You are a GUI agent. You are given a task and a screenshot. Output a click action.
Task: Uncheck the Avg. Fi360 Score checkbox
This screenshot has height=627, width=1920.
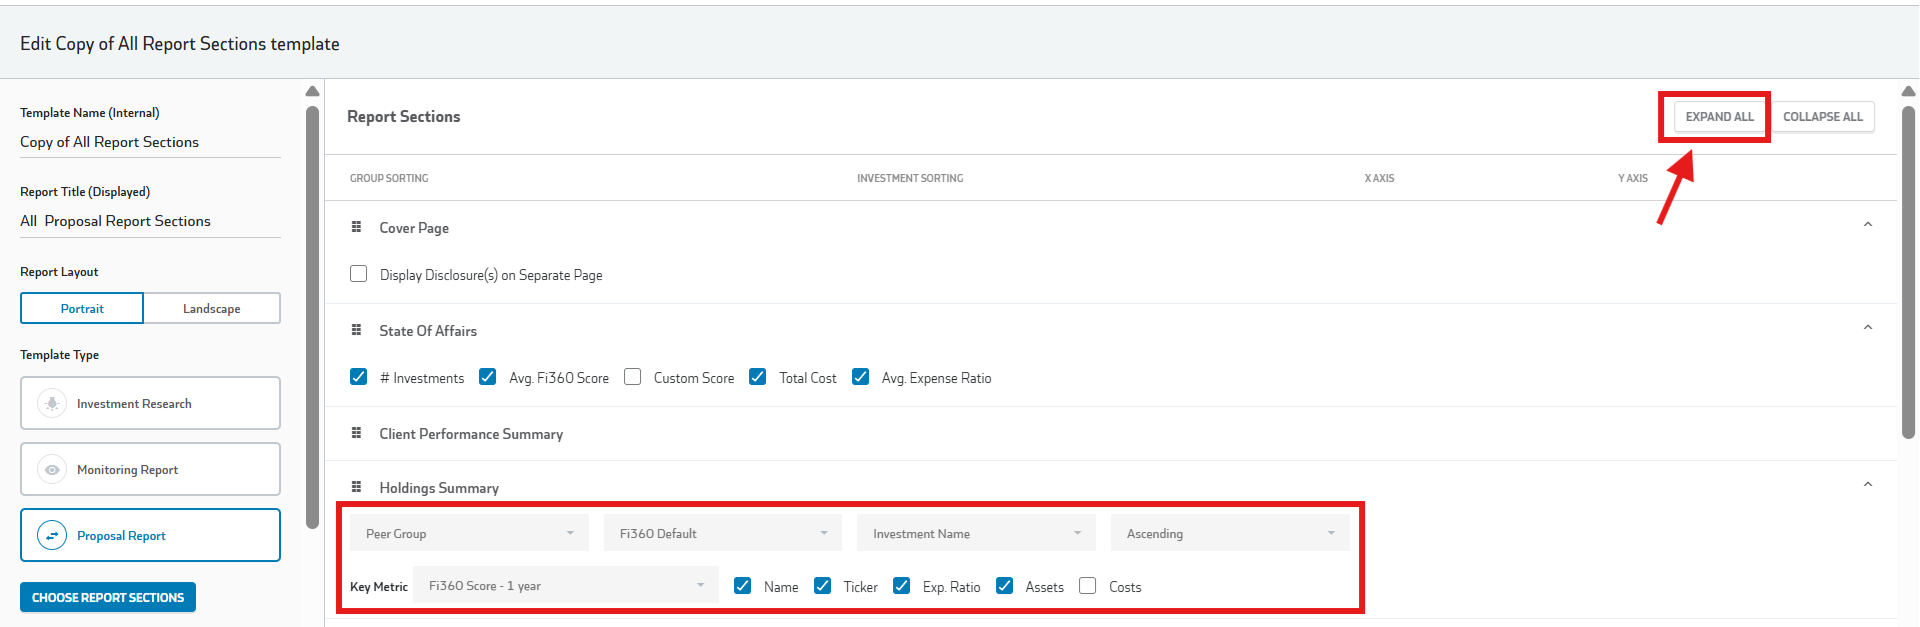(488, 377)
